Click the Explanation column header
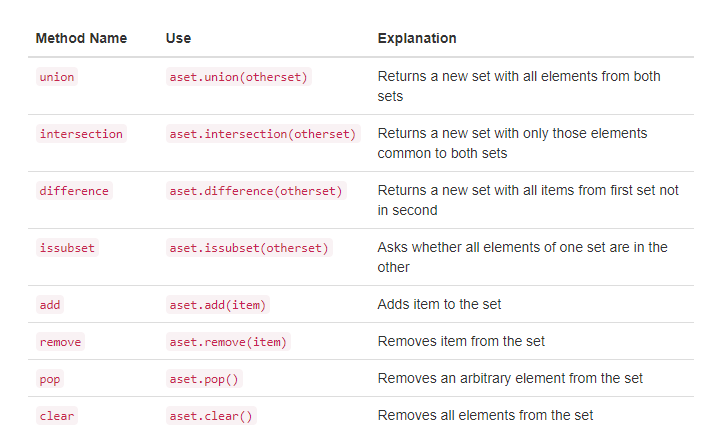Image resolution: width=714 pixels, height=447 pixels. (x=417, y=39)
